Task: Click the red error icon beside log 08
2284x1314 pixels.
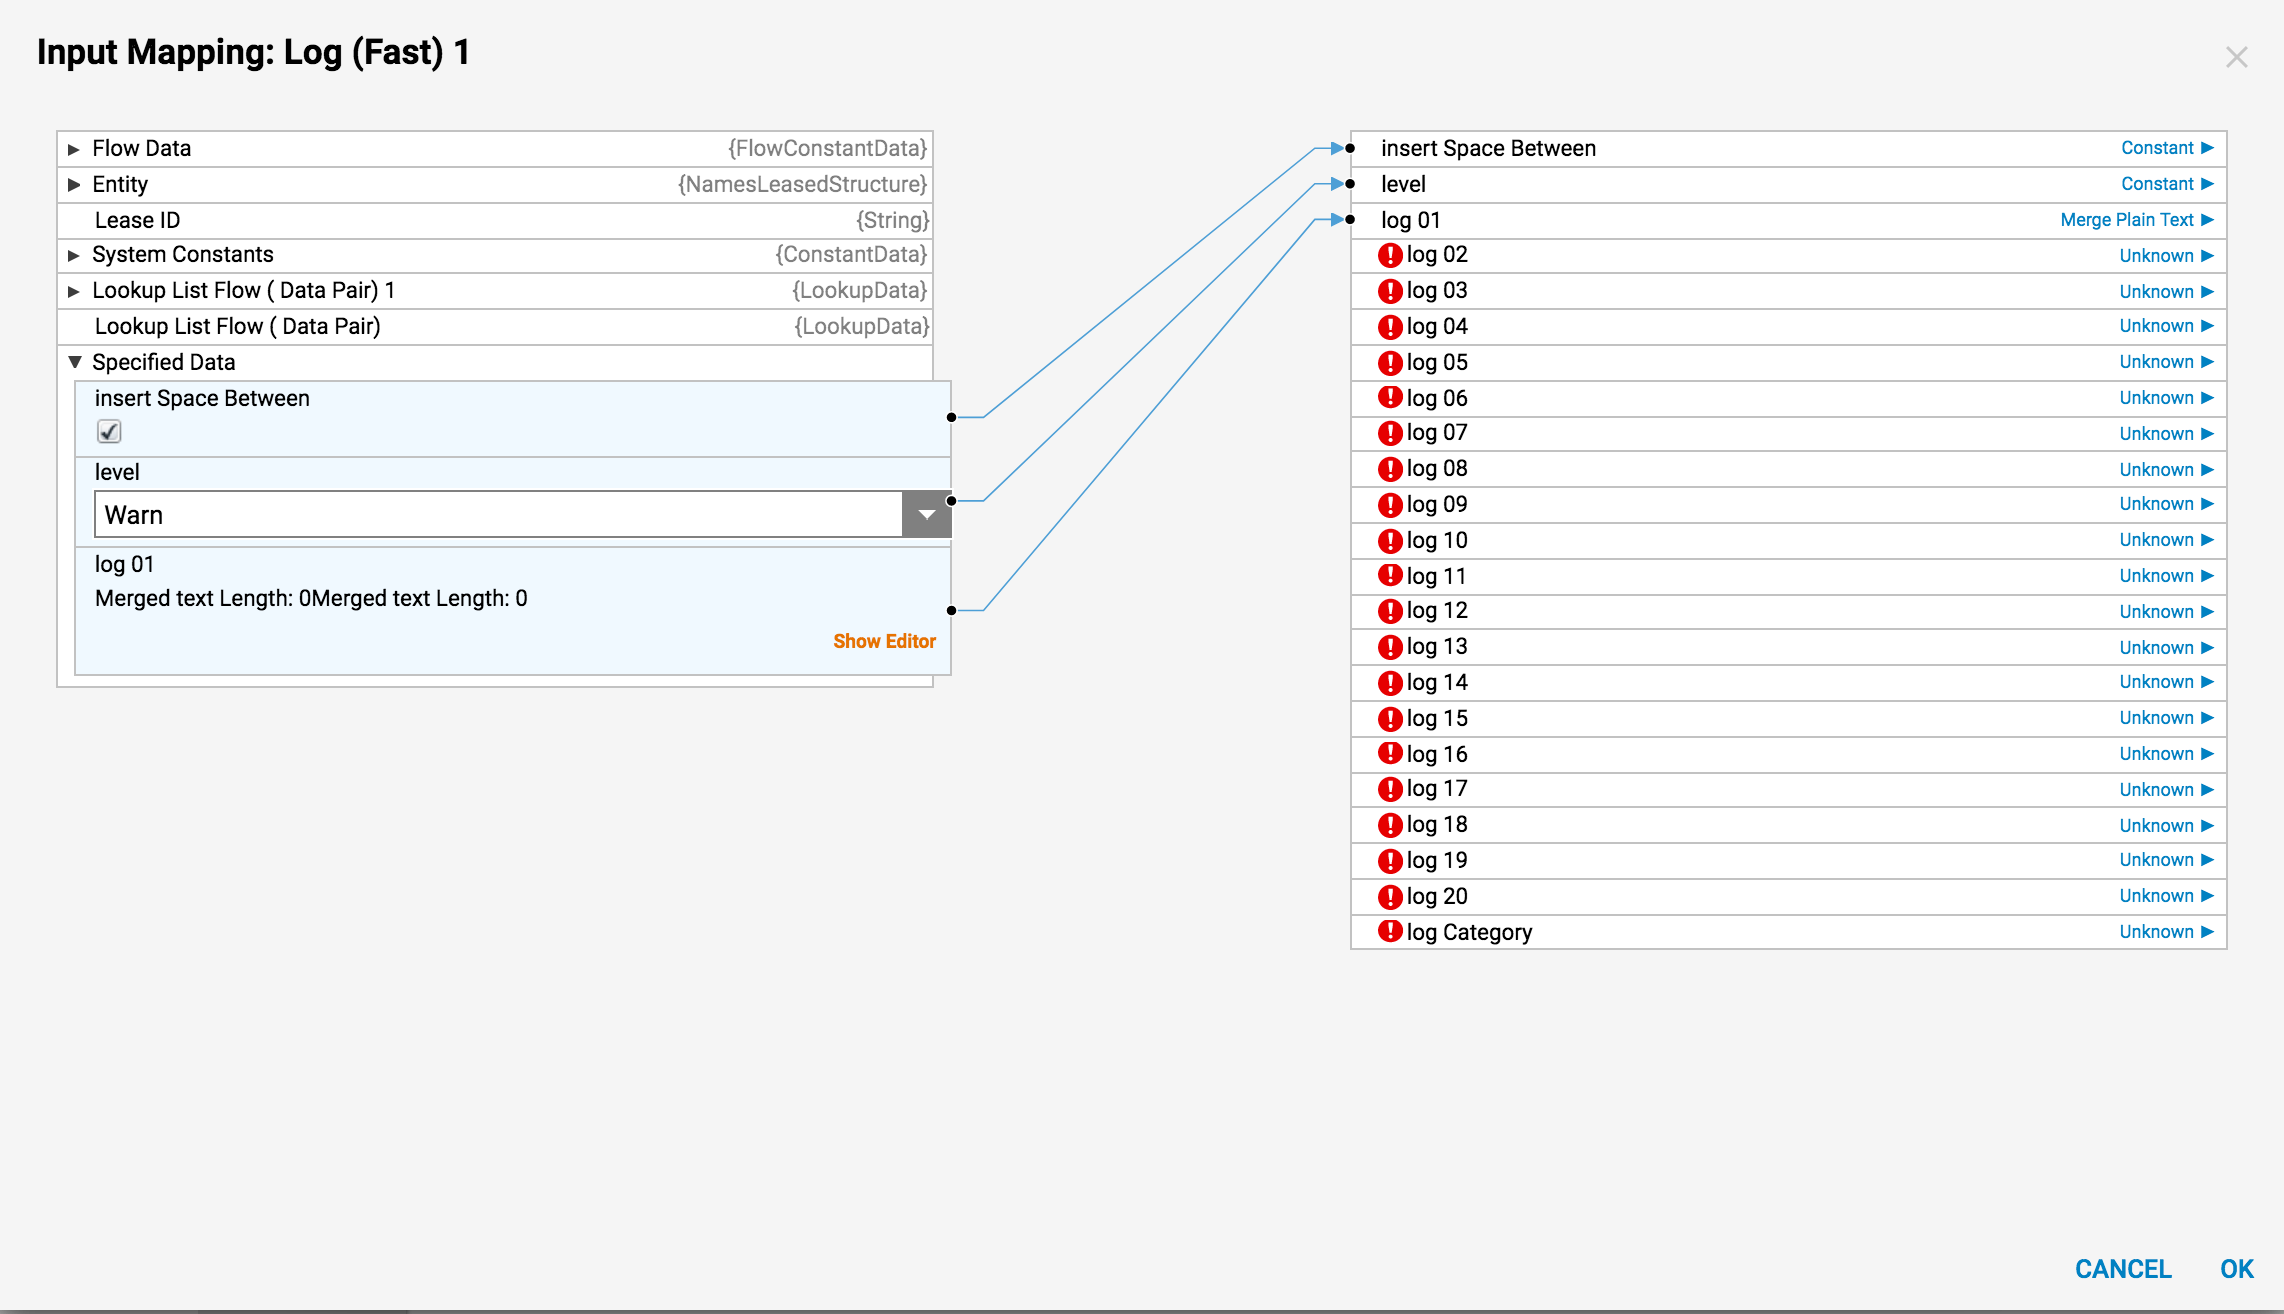Action: click(x=1390, y=469)
